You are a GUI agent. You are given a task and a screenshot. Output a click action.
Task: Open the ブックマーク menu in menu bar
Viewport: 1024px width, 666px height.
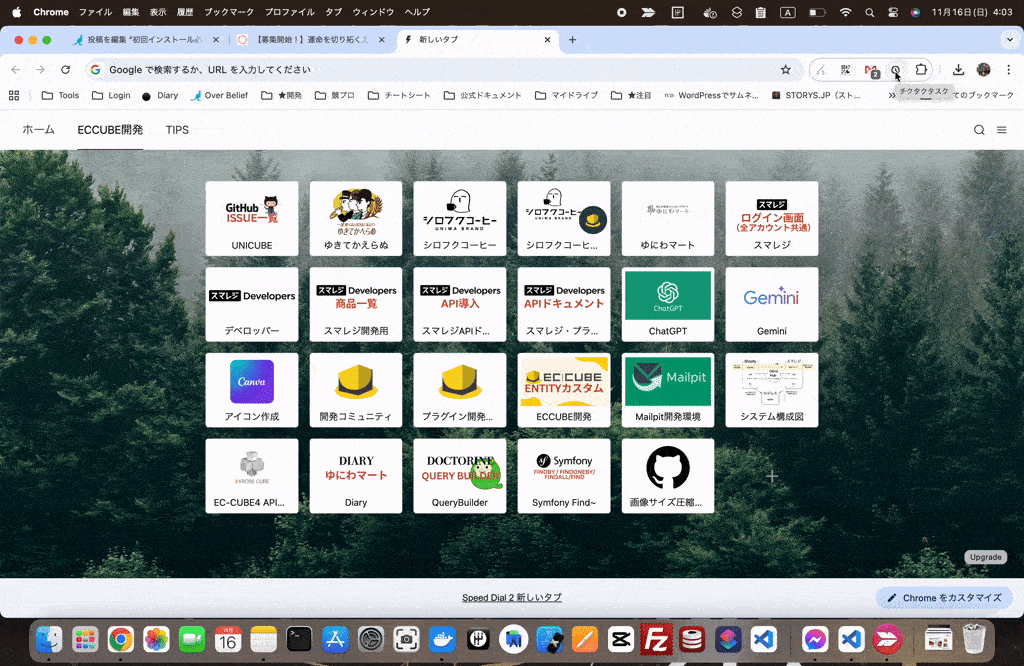(228, 12)
